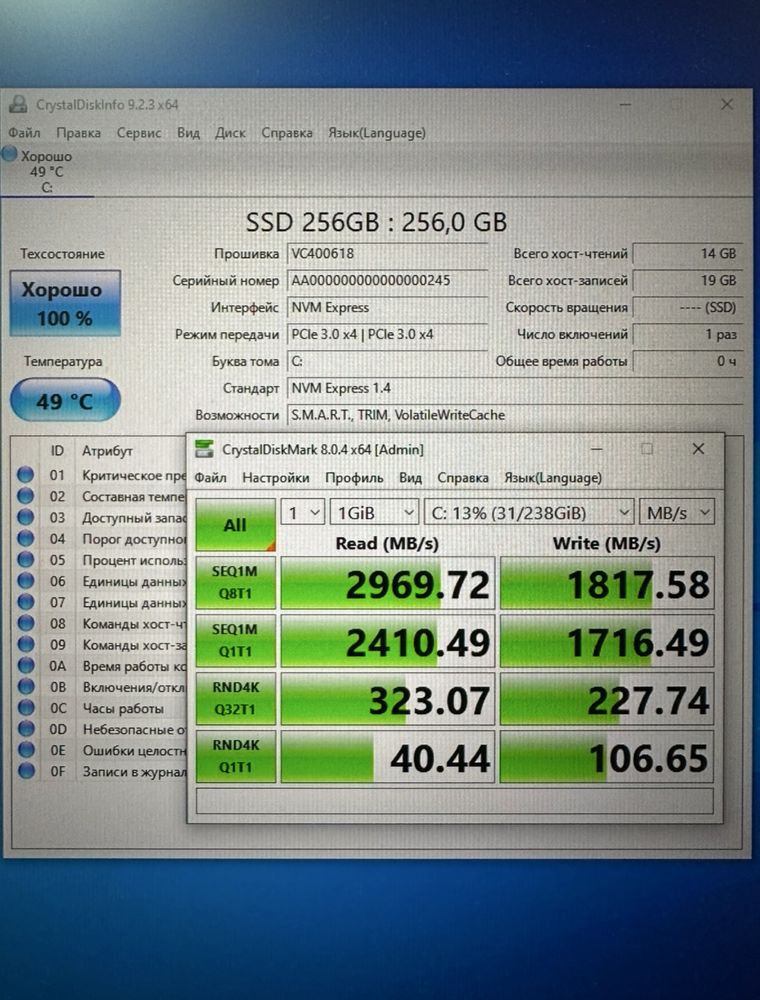The height and width of the screenshot is (1000, 760).
Task: Click status circle for attribute 0B
Action: tap(26, 687)
